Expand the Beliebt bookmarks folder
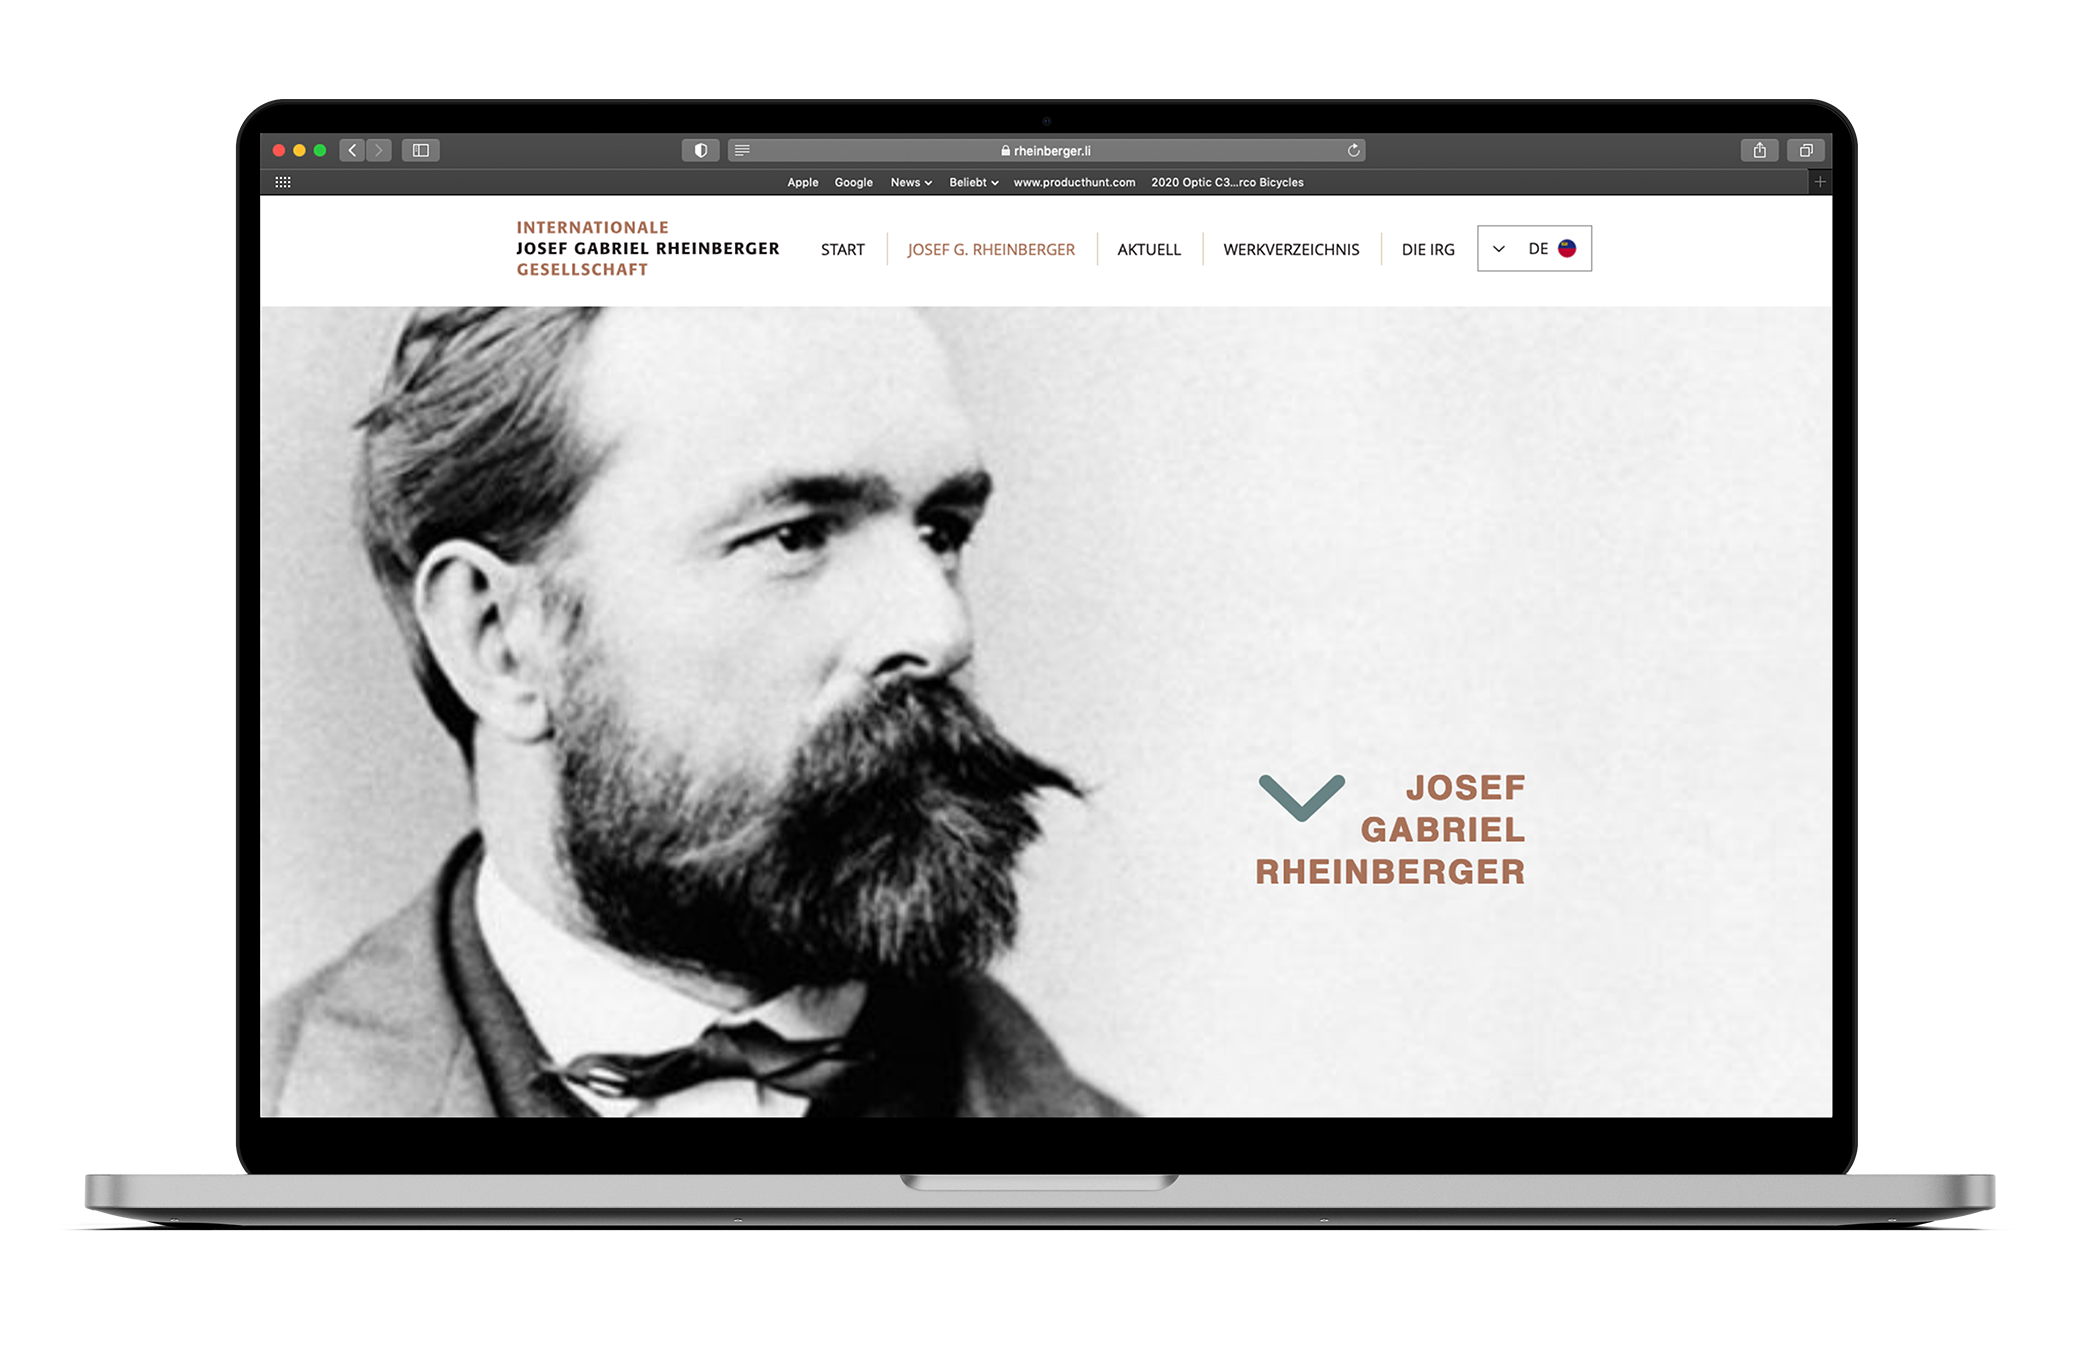This screenshot has width=2087, height=1353. point(973,182)
